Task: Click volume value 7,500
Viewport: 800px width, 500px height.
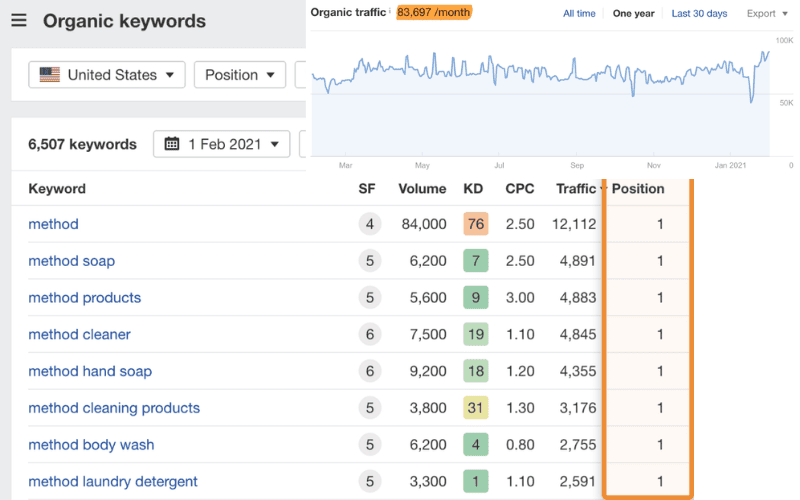Action: [x=428, y=334]
